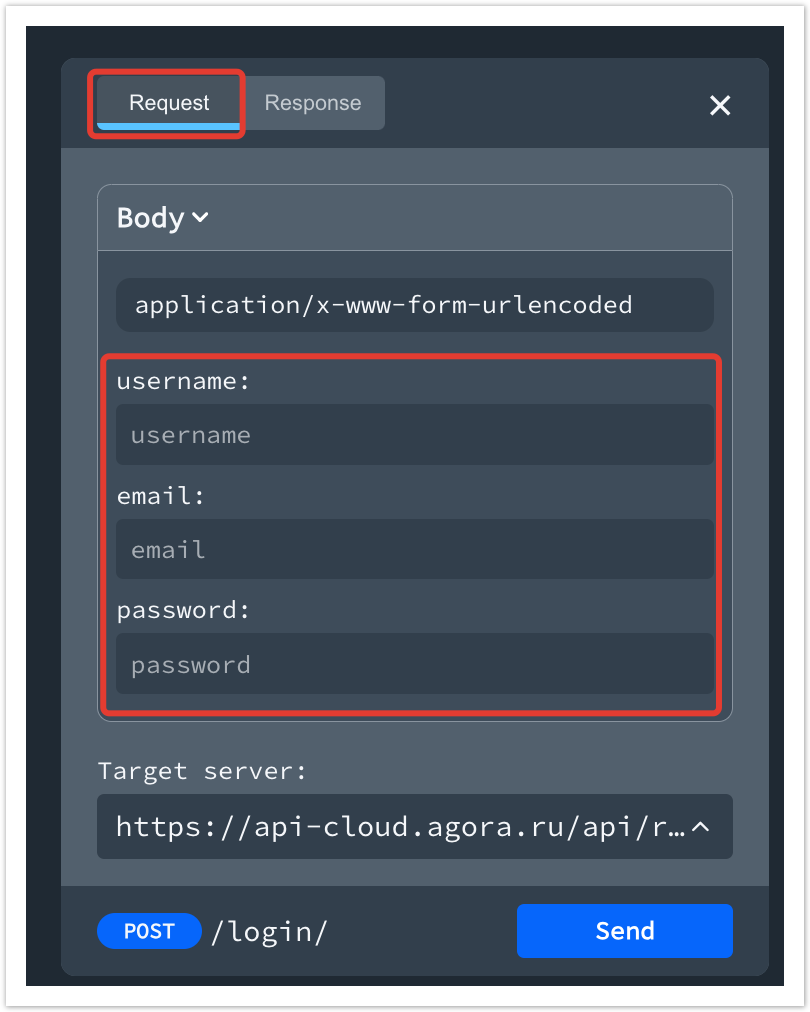
Task: Expand the Target server URL dropdown
Action: tap(400, 826)
